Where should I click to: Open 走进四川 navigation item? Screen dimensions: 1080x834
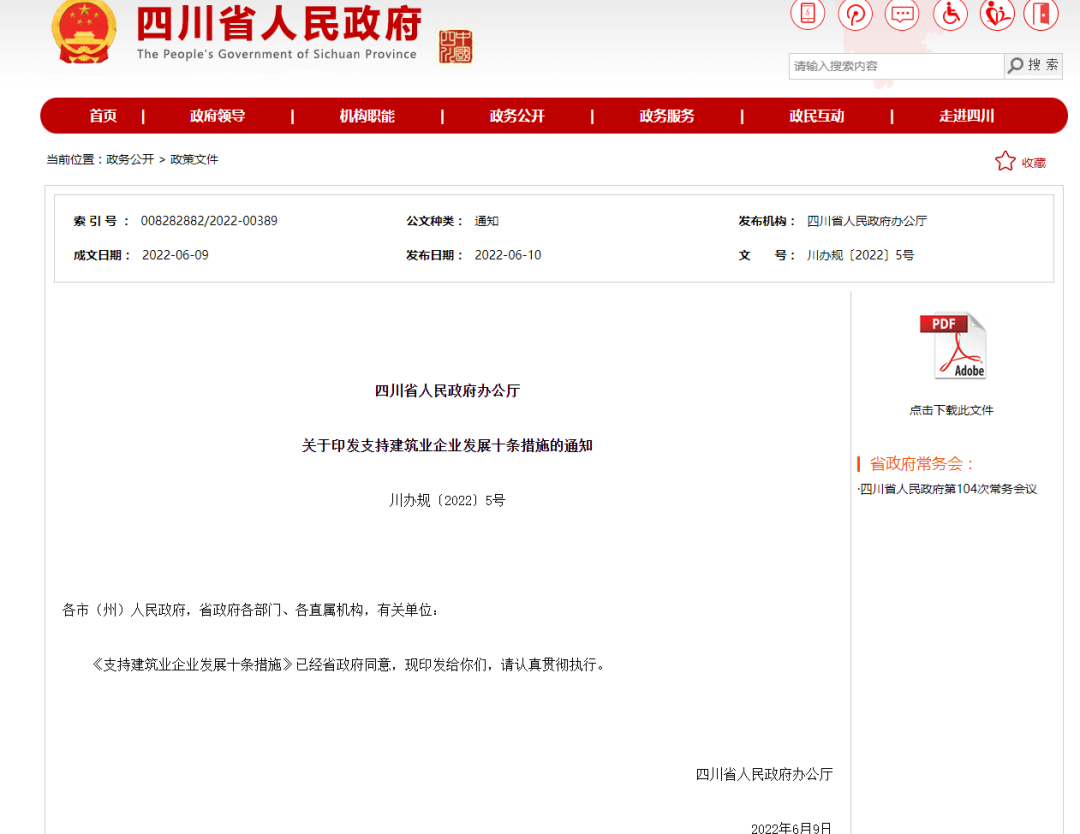pyautogui.click(x=966, y=116)
